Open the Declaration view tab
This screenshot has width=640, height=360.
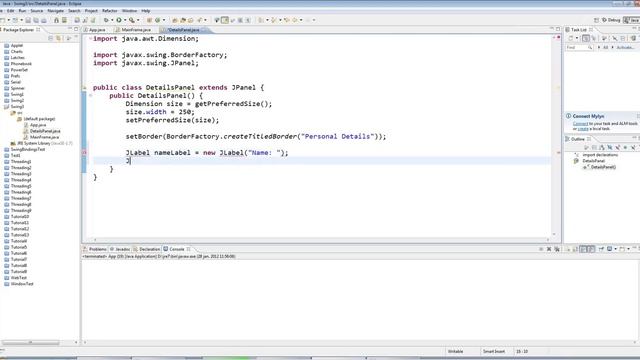[x=147, y=249]
